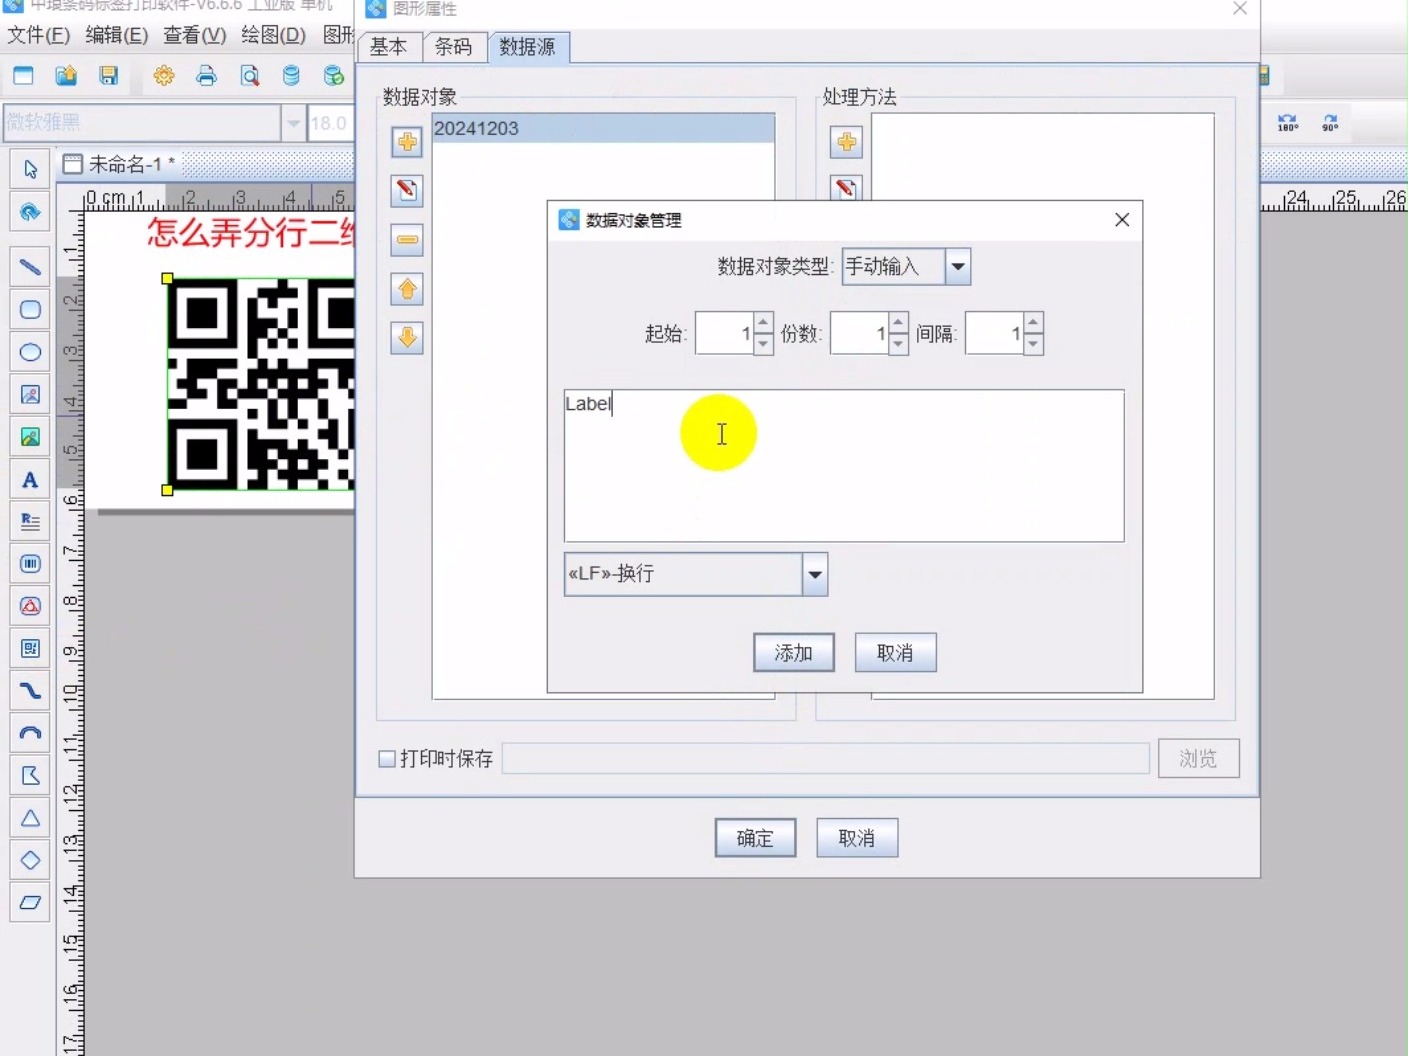Screen dimensions: 1408x1056
Task: Switch to the 条码 tab
Action: pos(454,47)
